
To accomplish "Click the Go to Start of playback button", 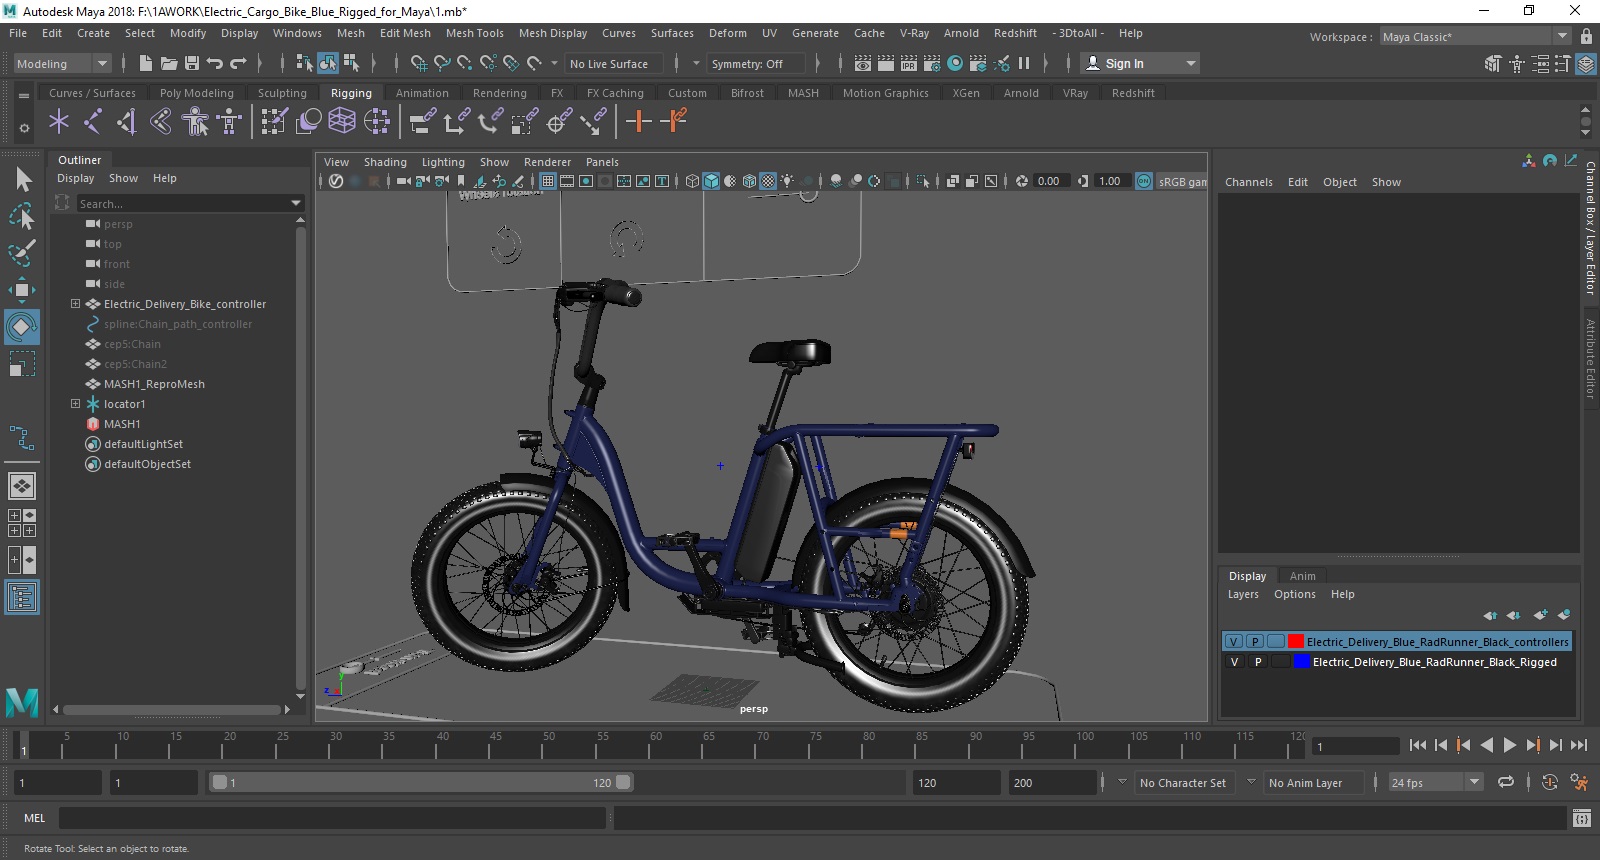I will coord(1418,745).
